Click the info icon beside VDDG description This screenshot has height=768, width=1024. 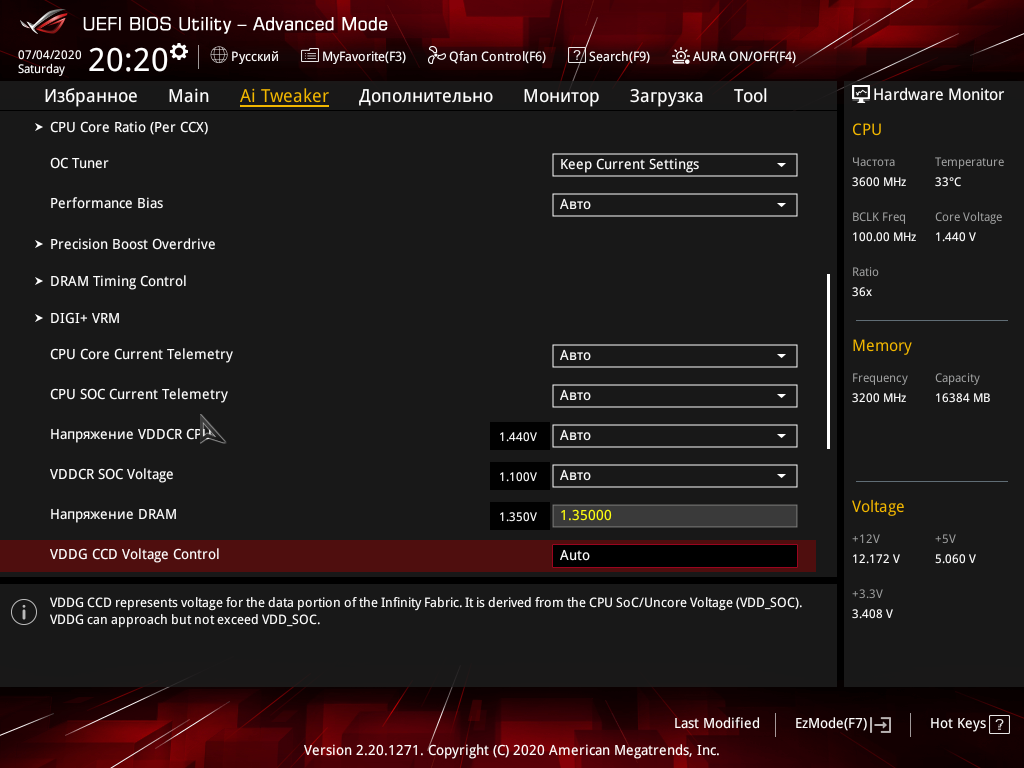coord(24,612)
